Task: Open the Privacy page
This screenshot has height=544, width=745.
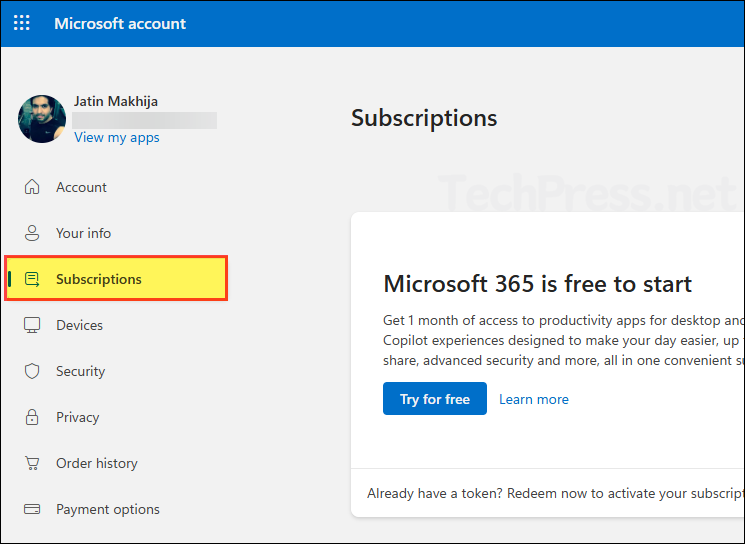Action: pyautogui.click(x=77, y=417)
